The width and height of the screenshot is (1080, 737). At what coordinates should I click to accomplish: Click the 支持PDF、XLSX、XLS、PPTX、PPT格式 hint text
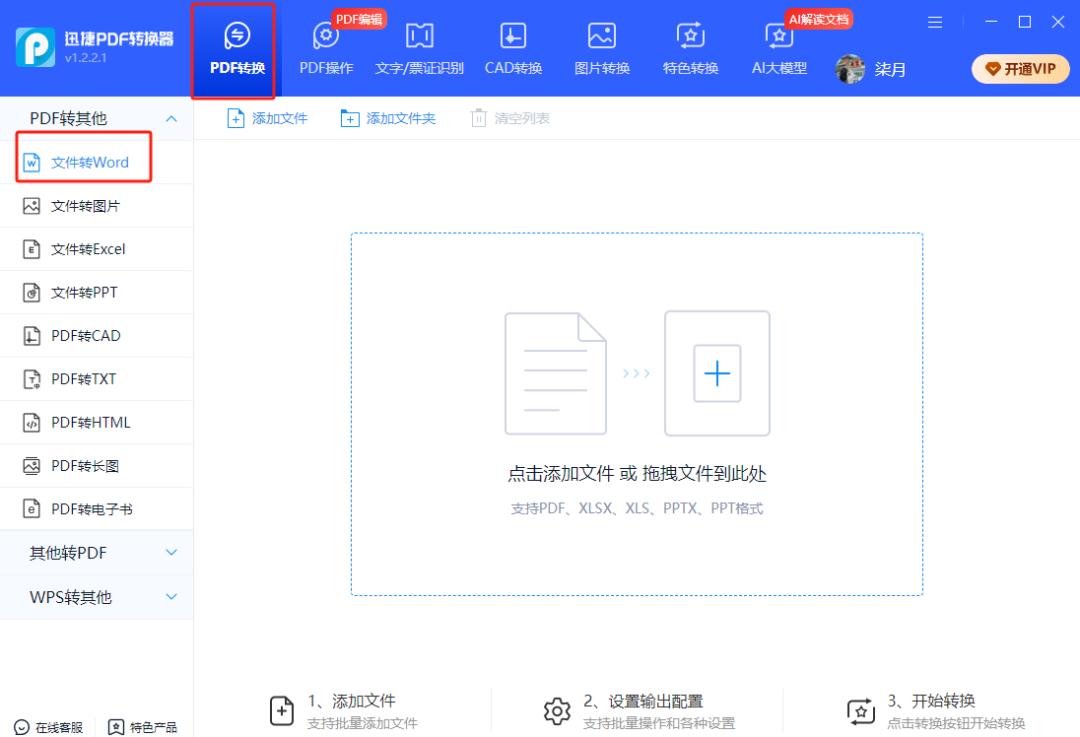[x=637, y=509]
